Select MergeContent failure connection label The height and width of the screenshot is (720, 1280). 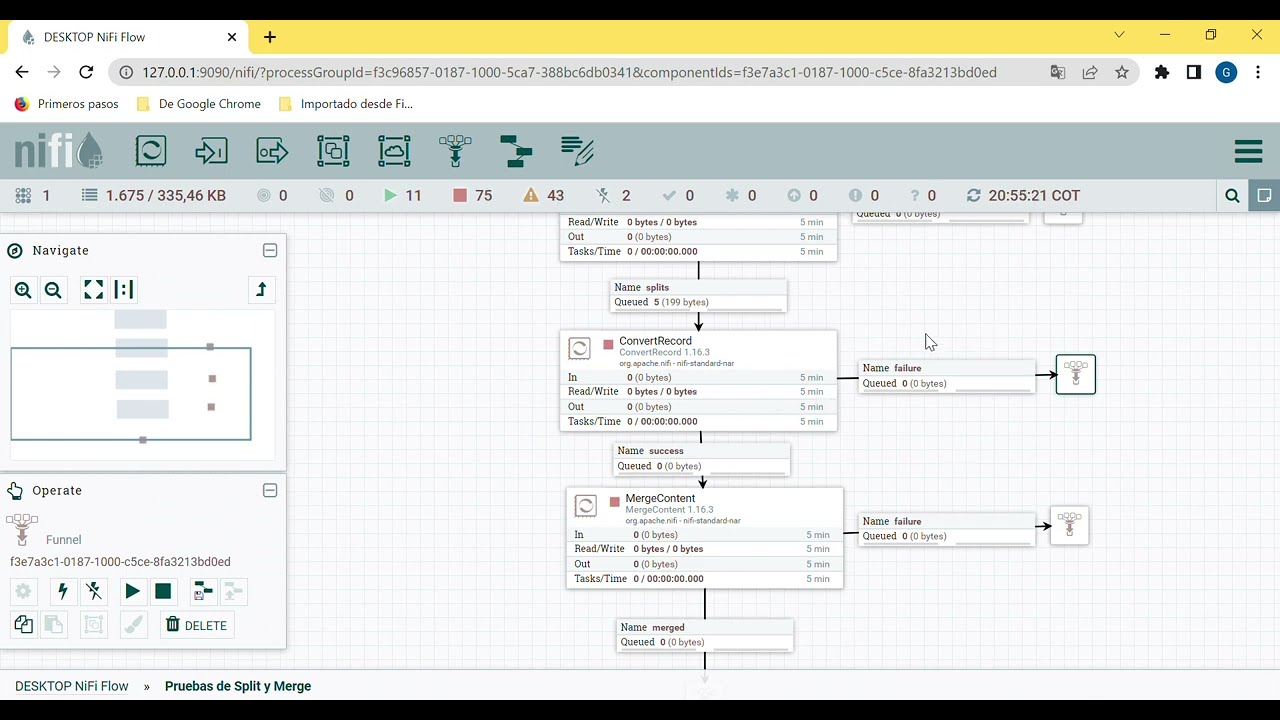[947, 529]
